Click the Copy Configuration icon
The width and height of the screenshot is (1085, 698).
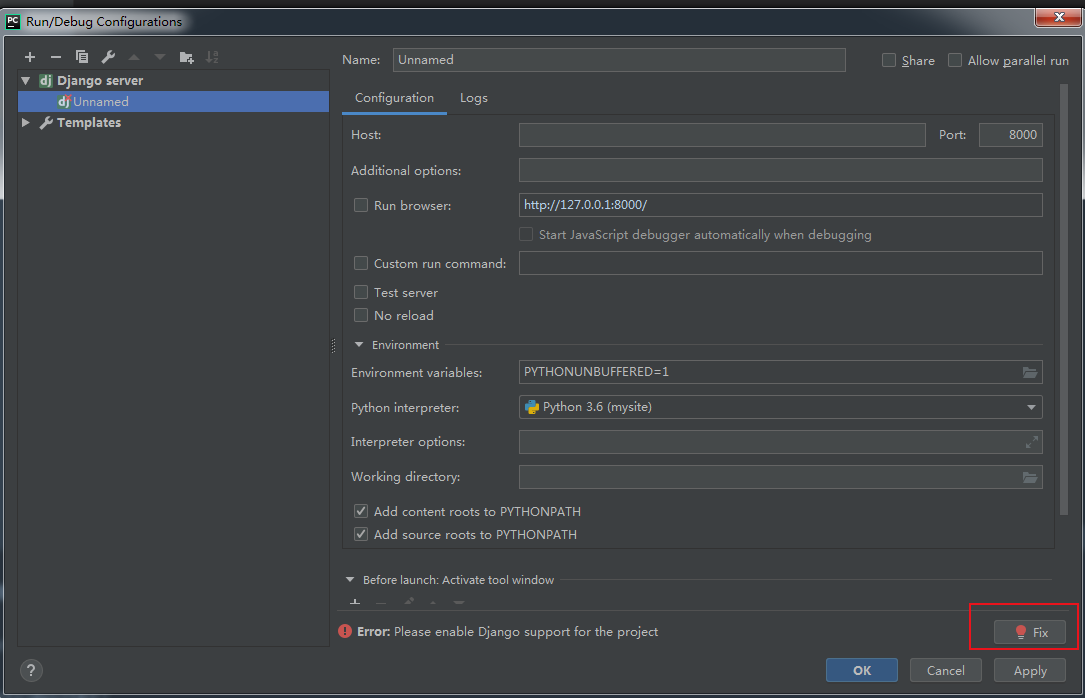[82, 57]
